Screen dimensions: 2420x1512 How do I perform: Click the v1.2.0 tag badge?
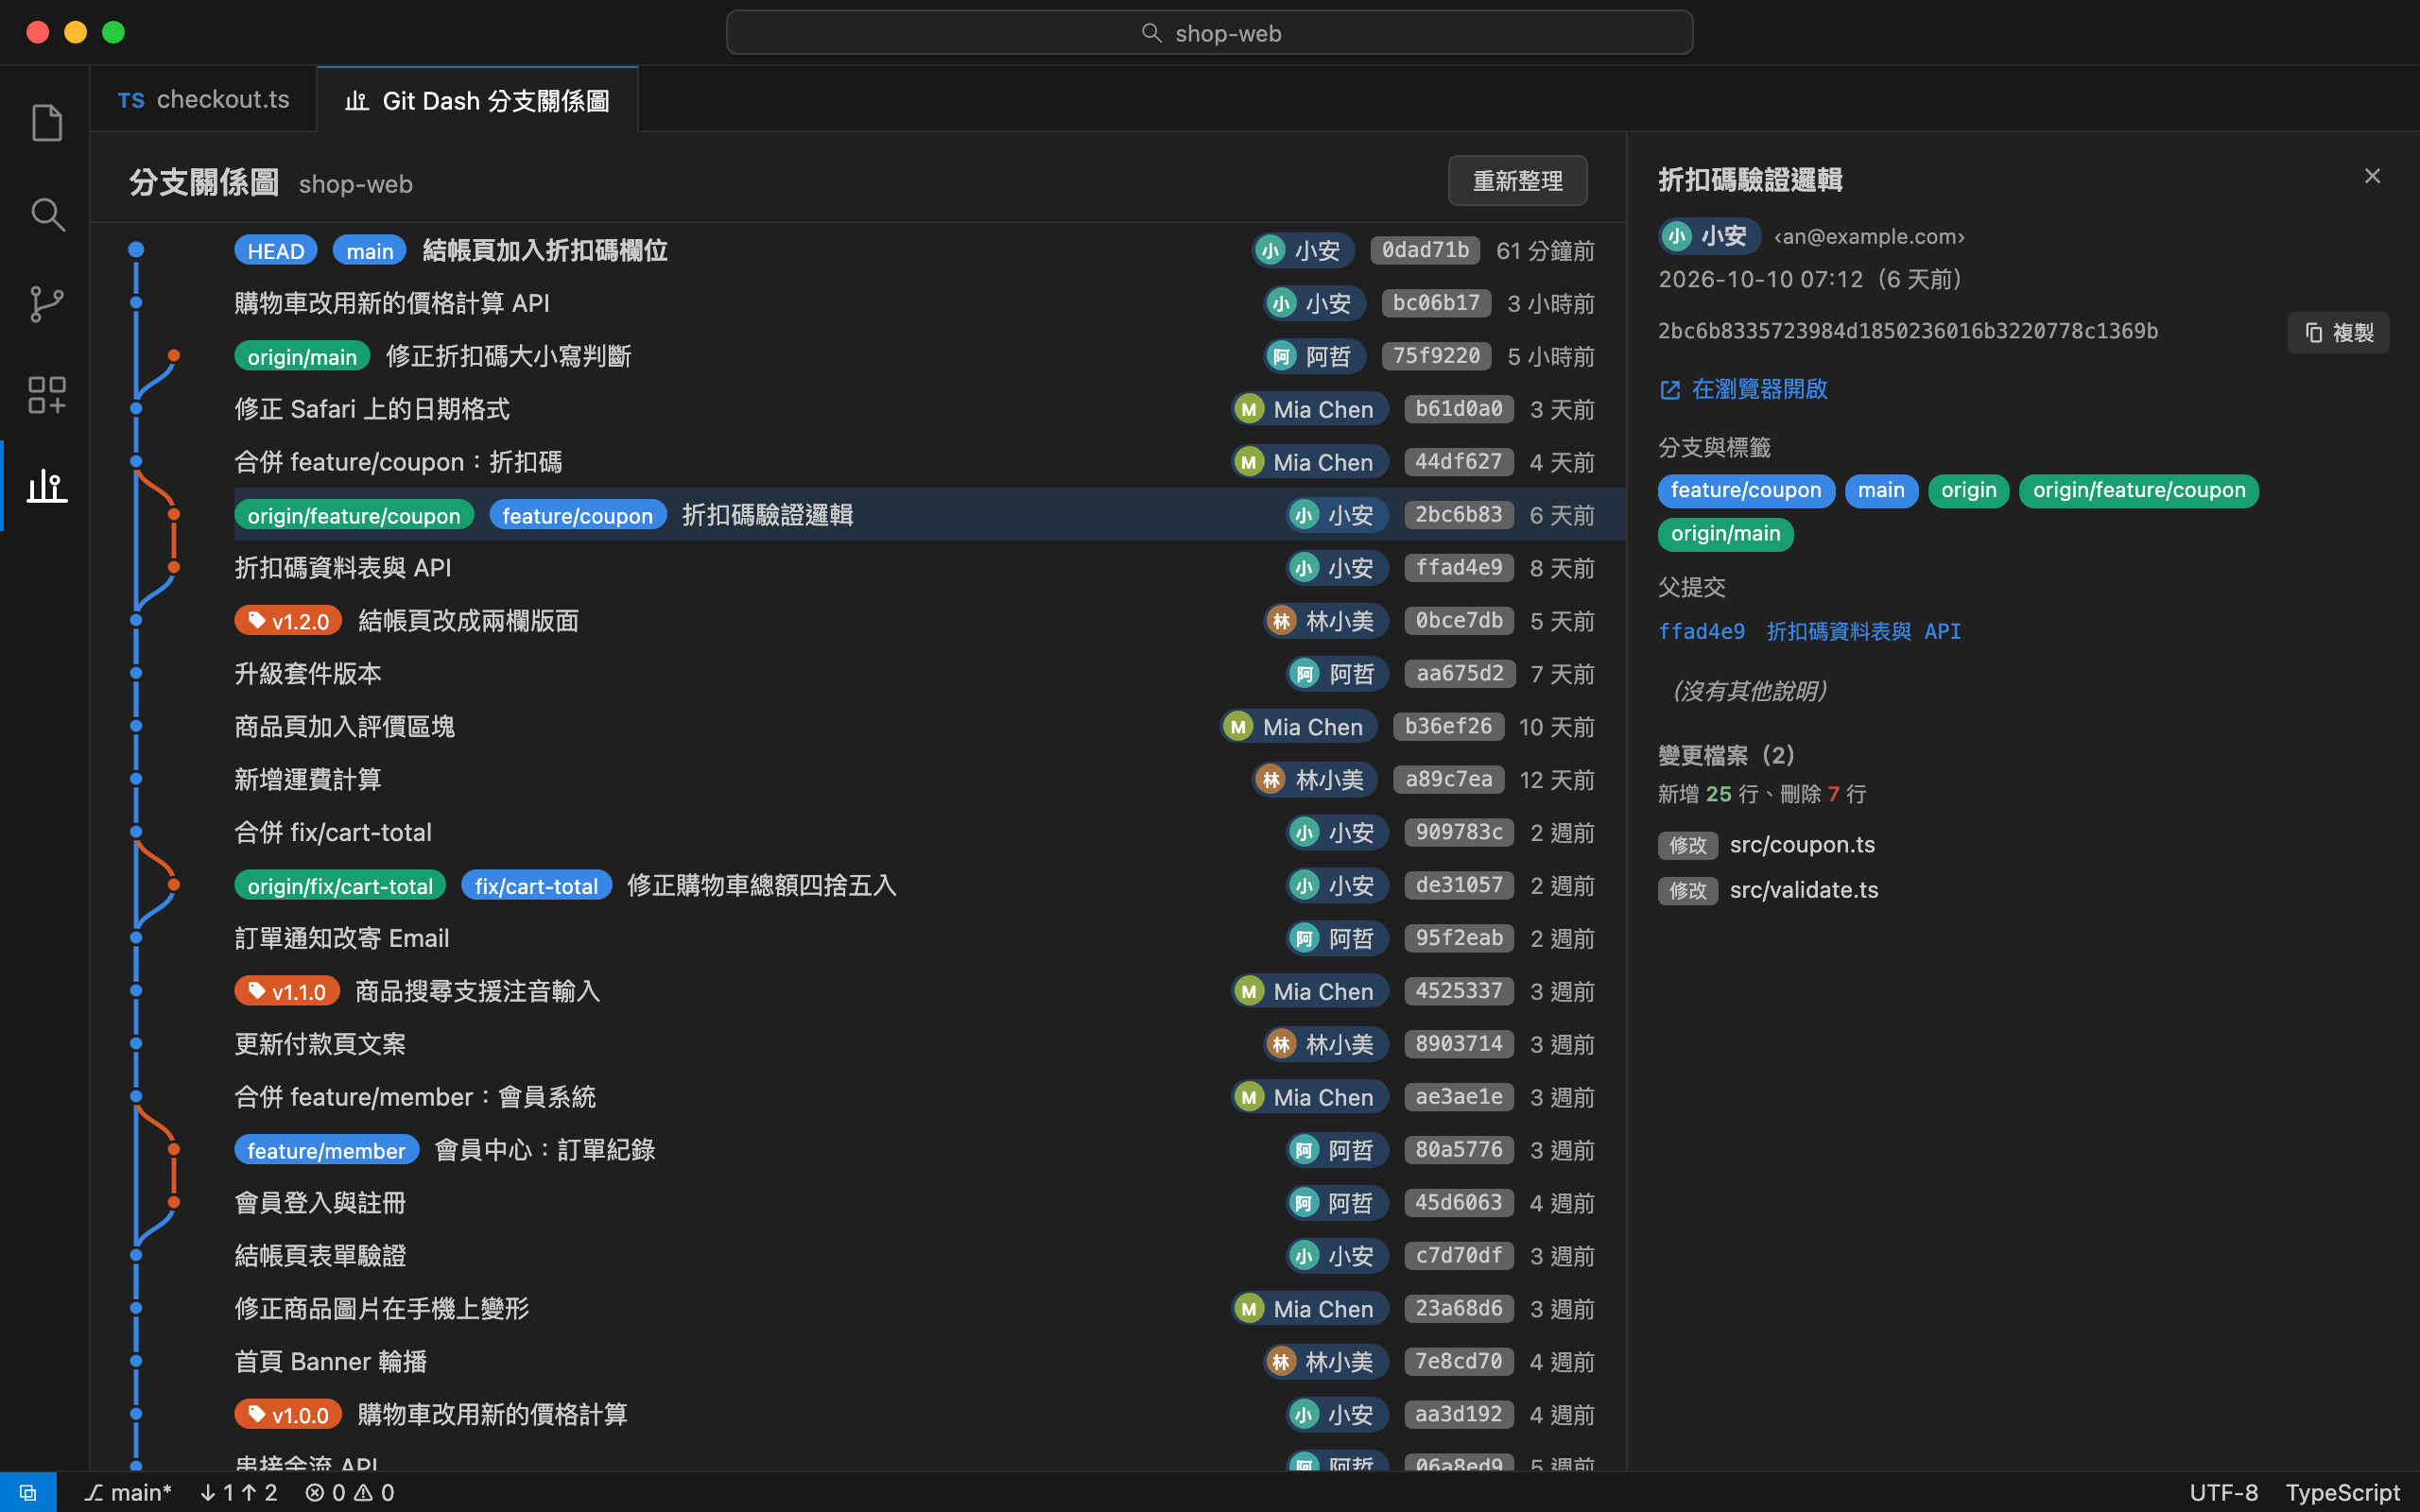(288, 621)
